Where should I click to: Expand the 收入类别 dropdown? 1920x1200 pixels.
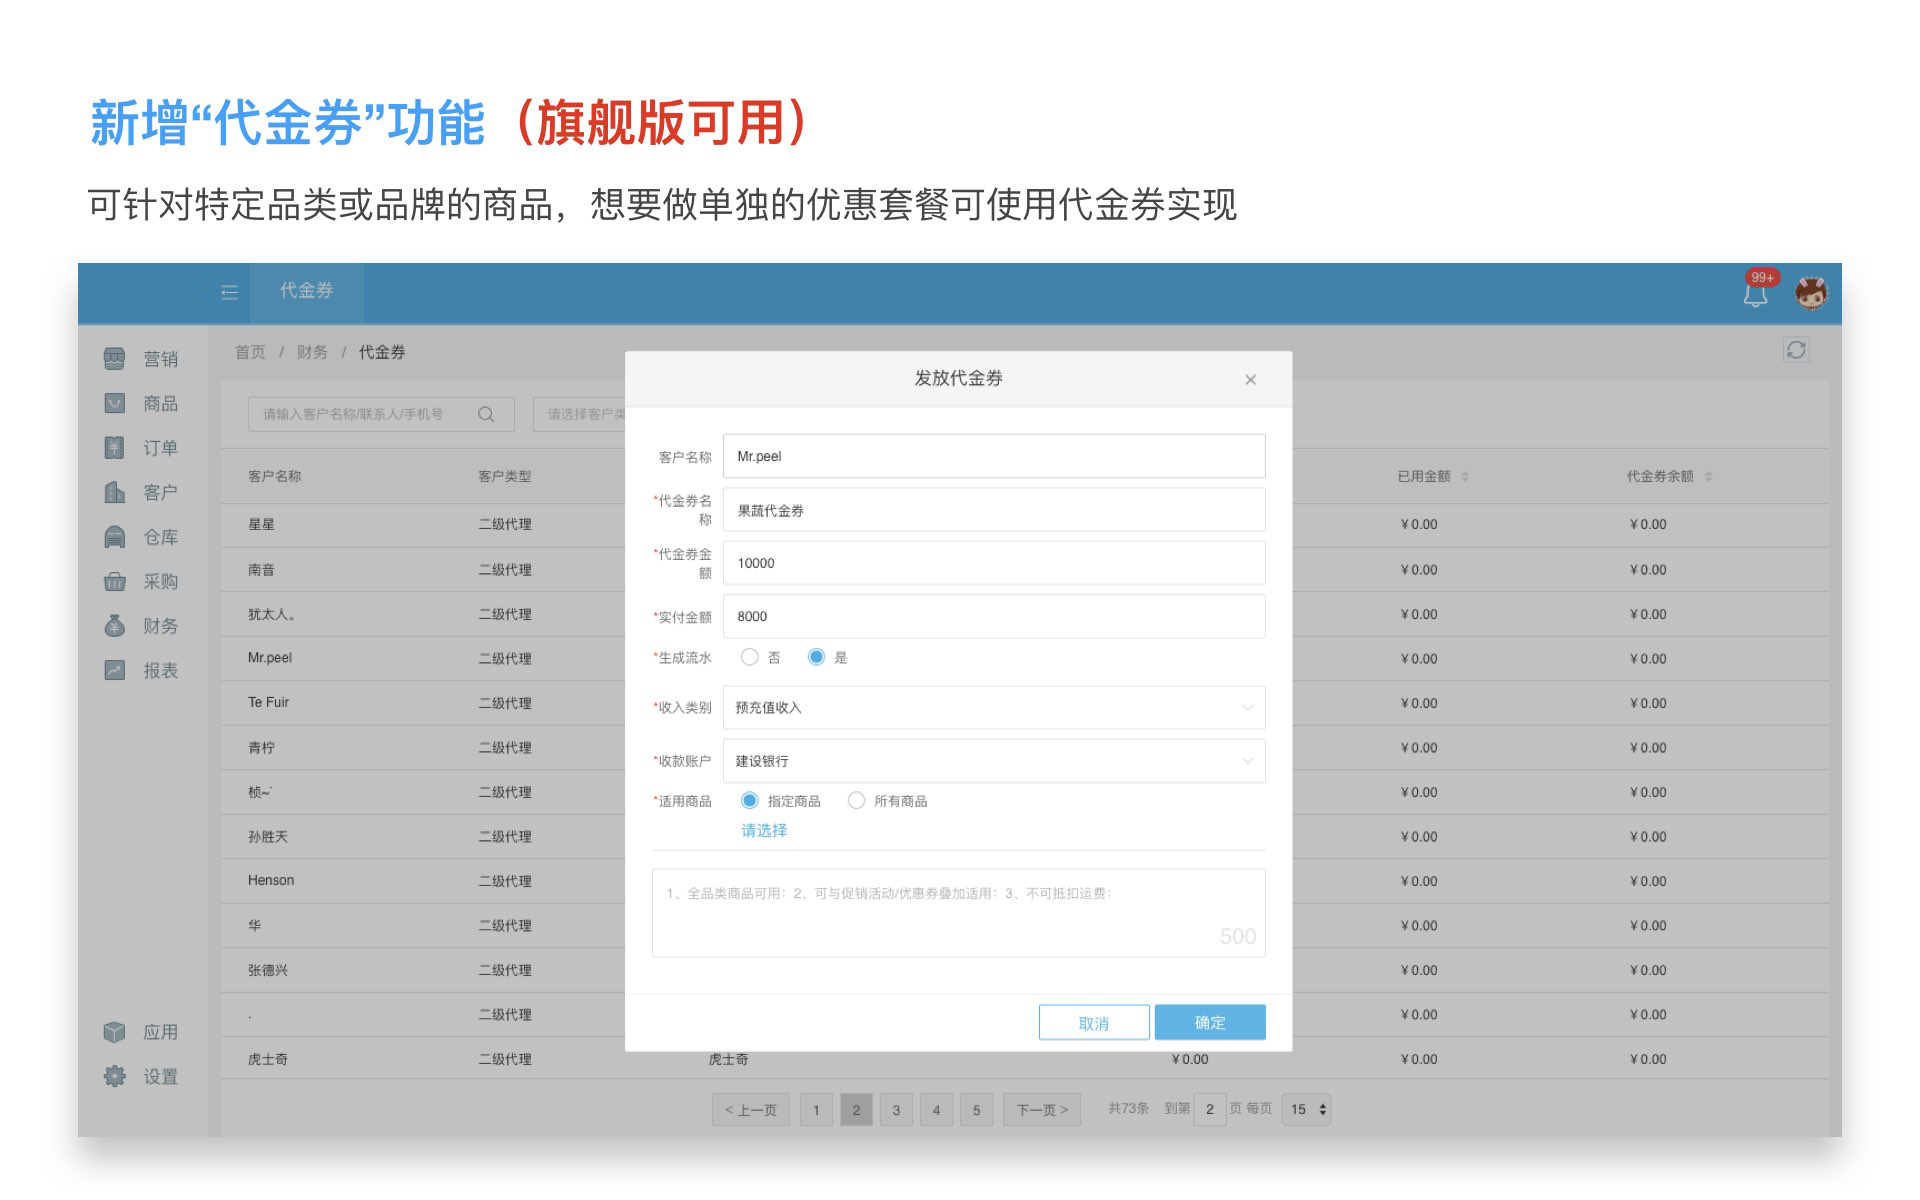(x=993, y=708)
